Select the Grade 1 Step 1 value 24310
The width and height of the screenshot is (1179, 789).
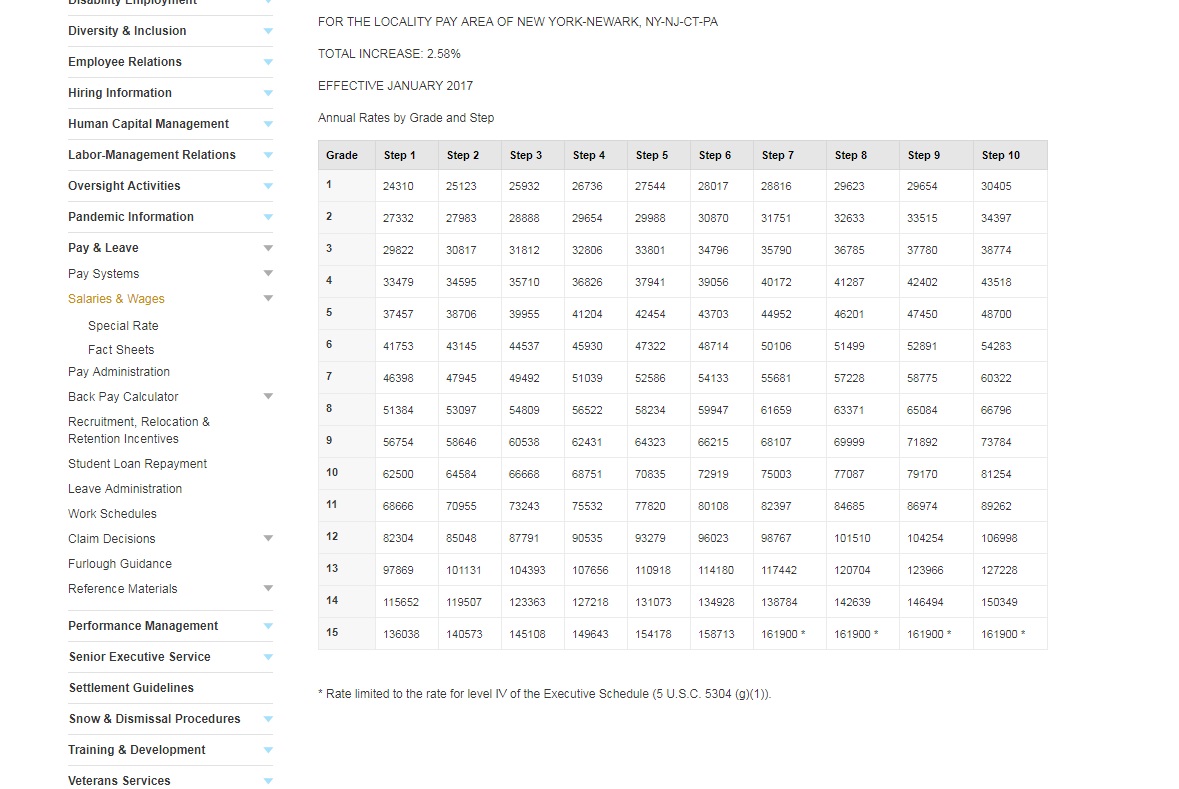398,186
